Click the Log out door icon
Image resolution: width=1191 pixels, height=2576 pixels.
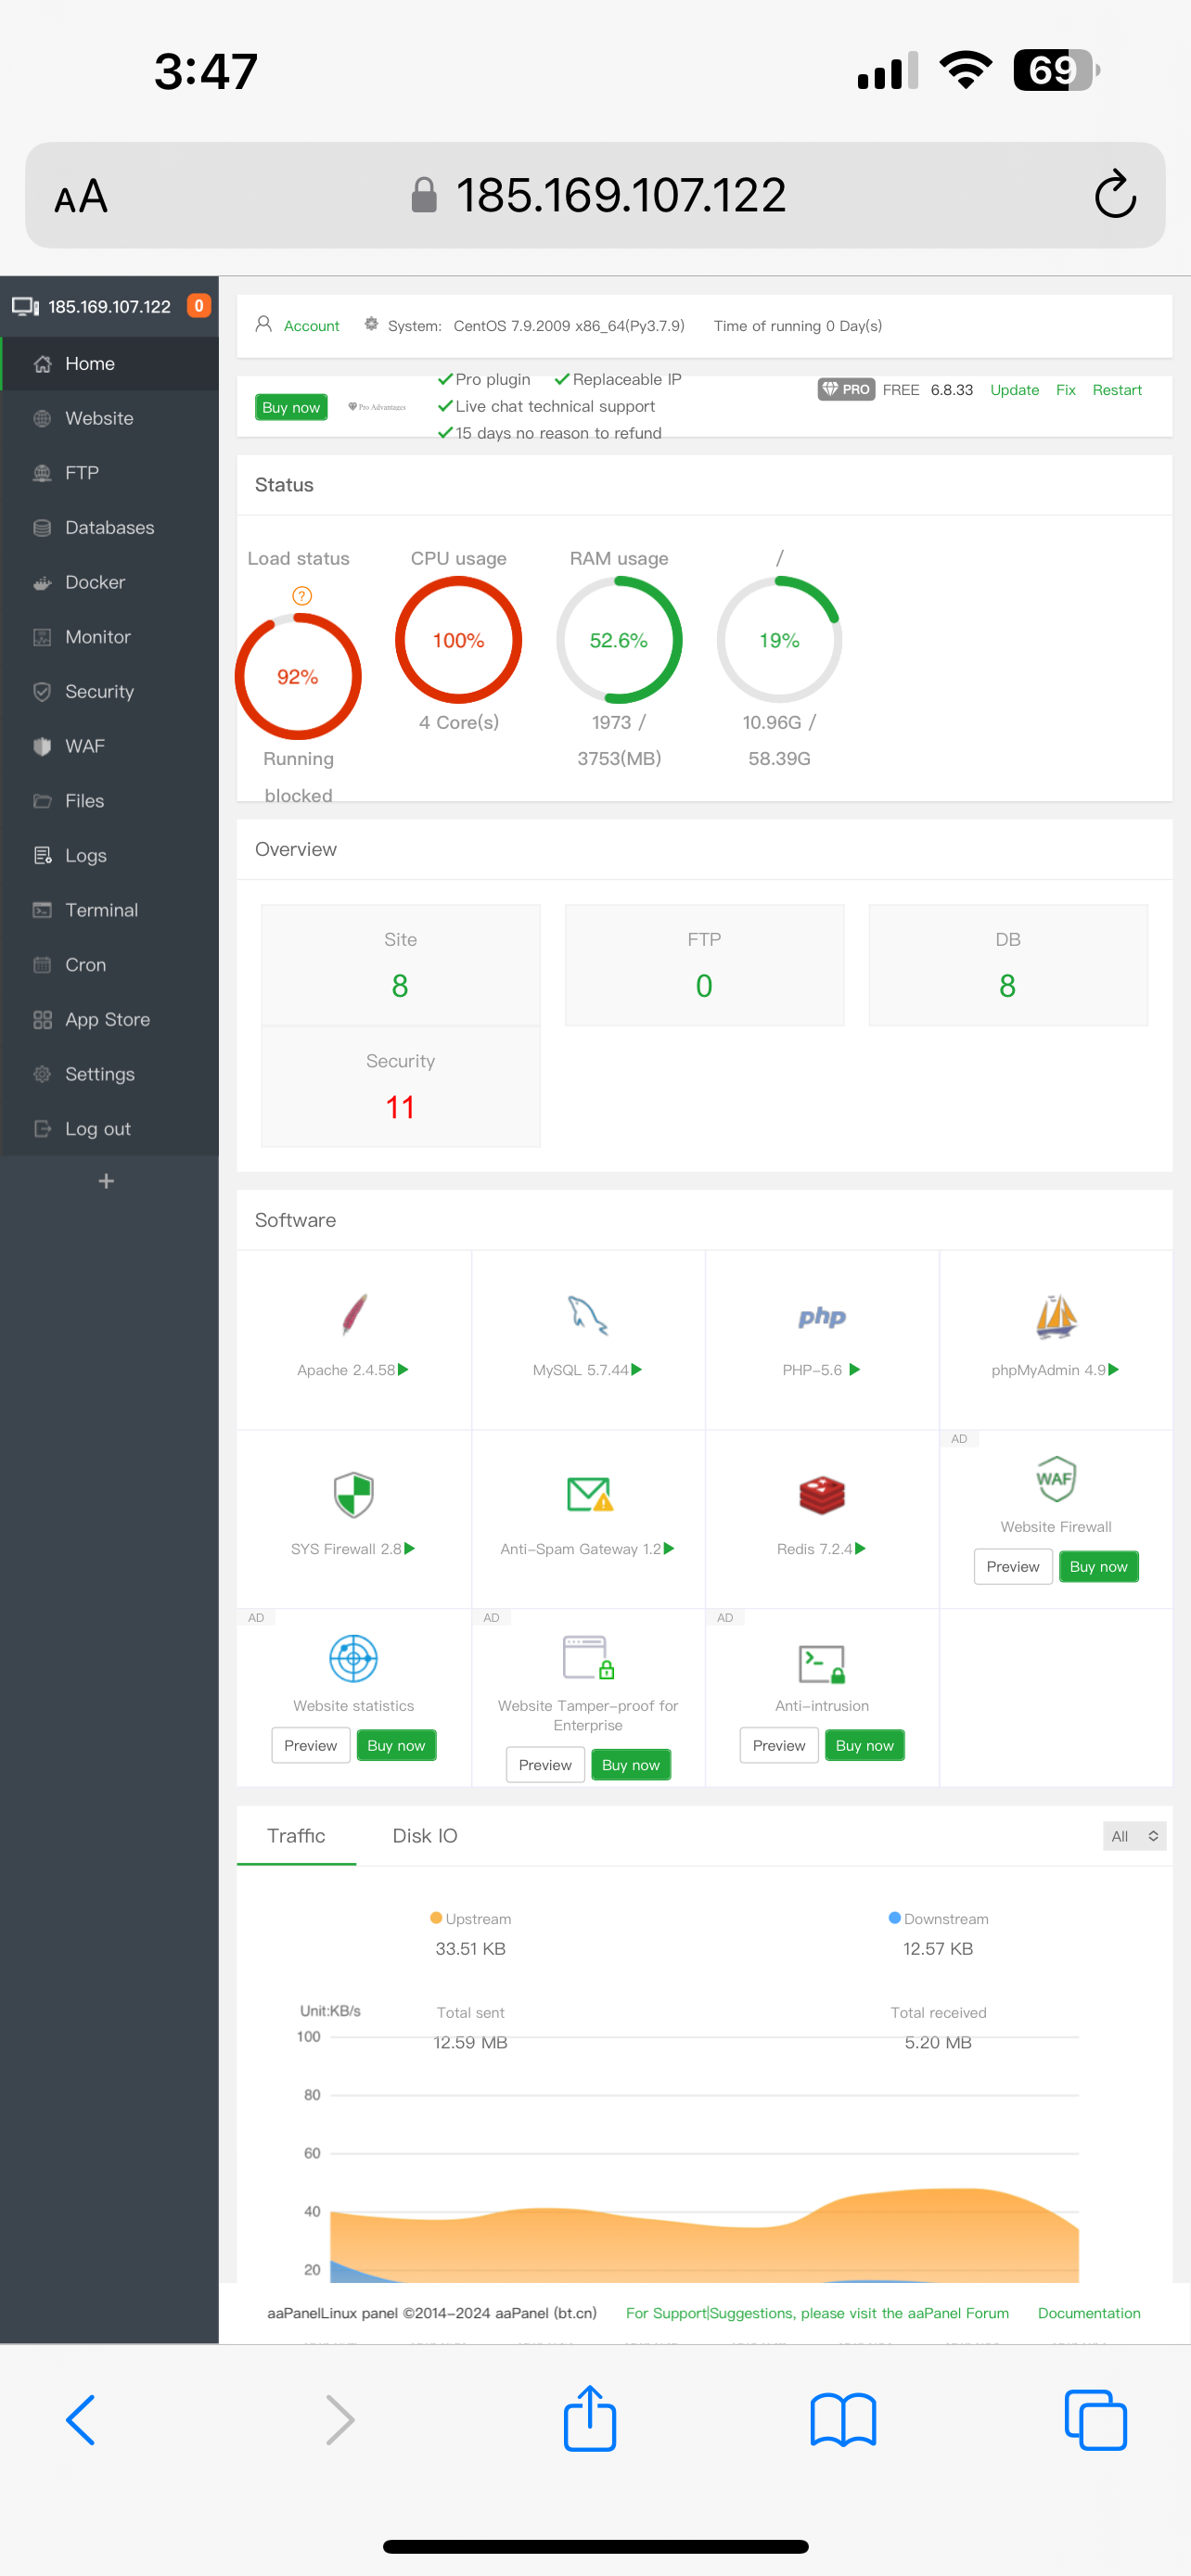point(42,1129)
